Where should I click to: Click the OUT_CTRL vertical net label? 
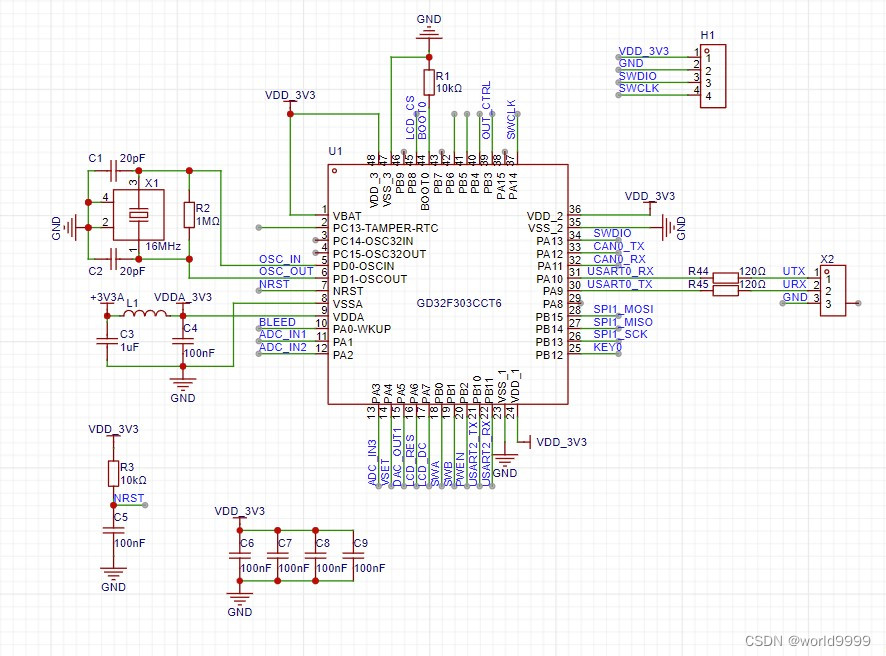point(486,110)
